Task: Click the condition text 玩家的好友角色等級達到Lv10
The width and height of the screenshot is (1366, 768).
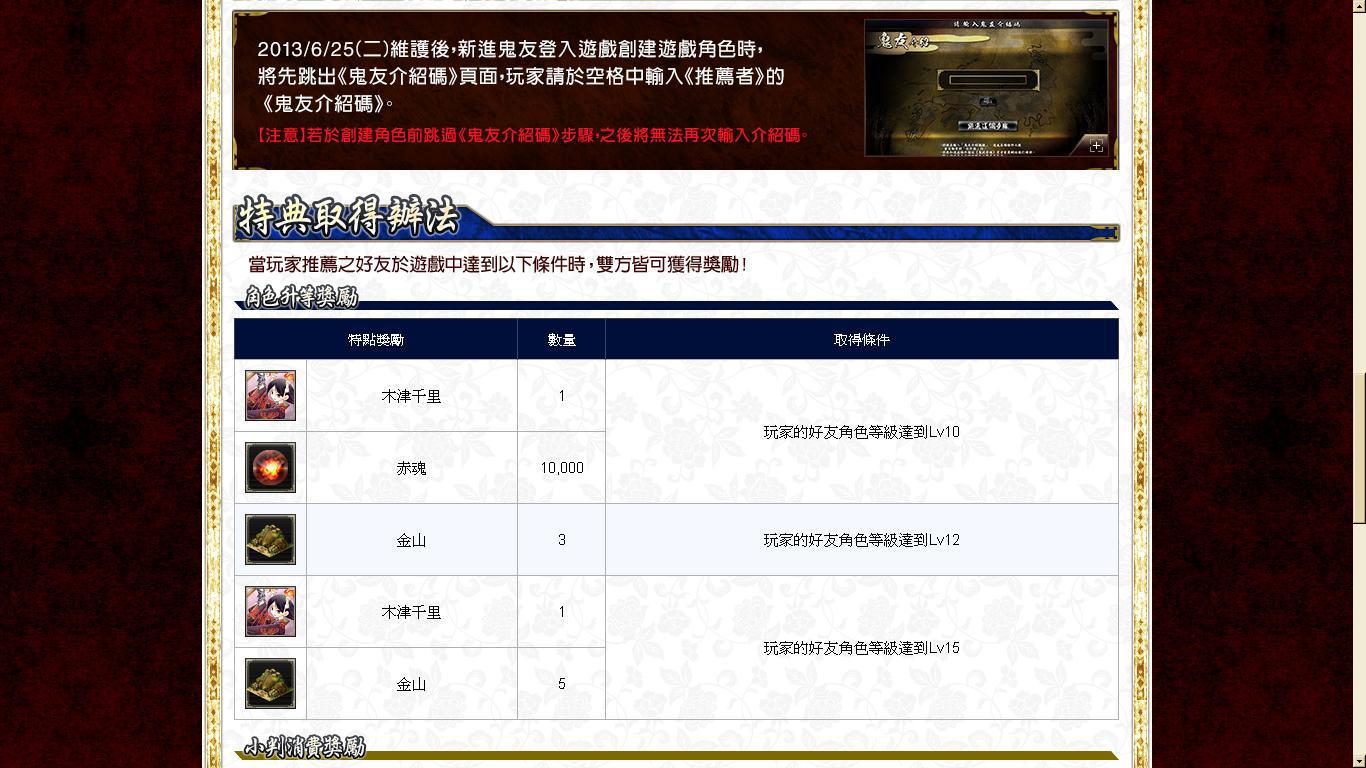Action: [x=862, y=432]
